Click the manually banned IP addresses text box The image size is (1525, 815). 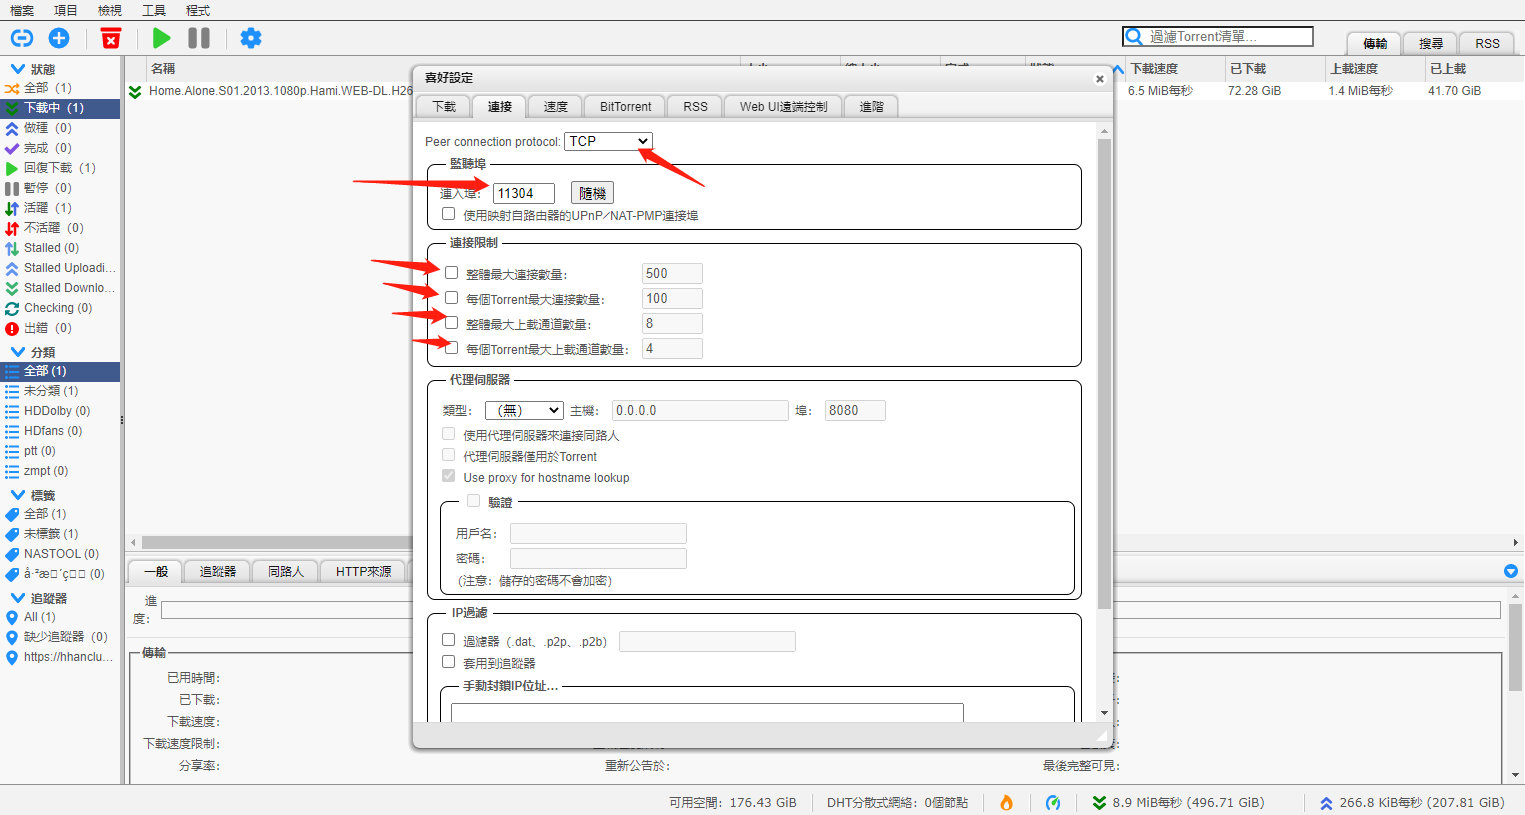pos(707,712)
